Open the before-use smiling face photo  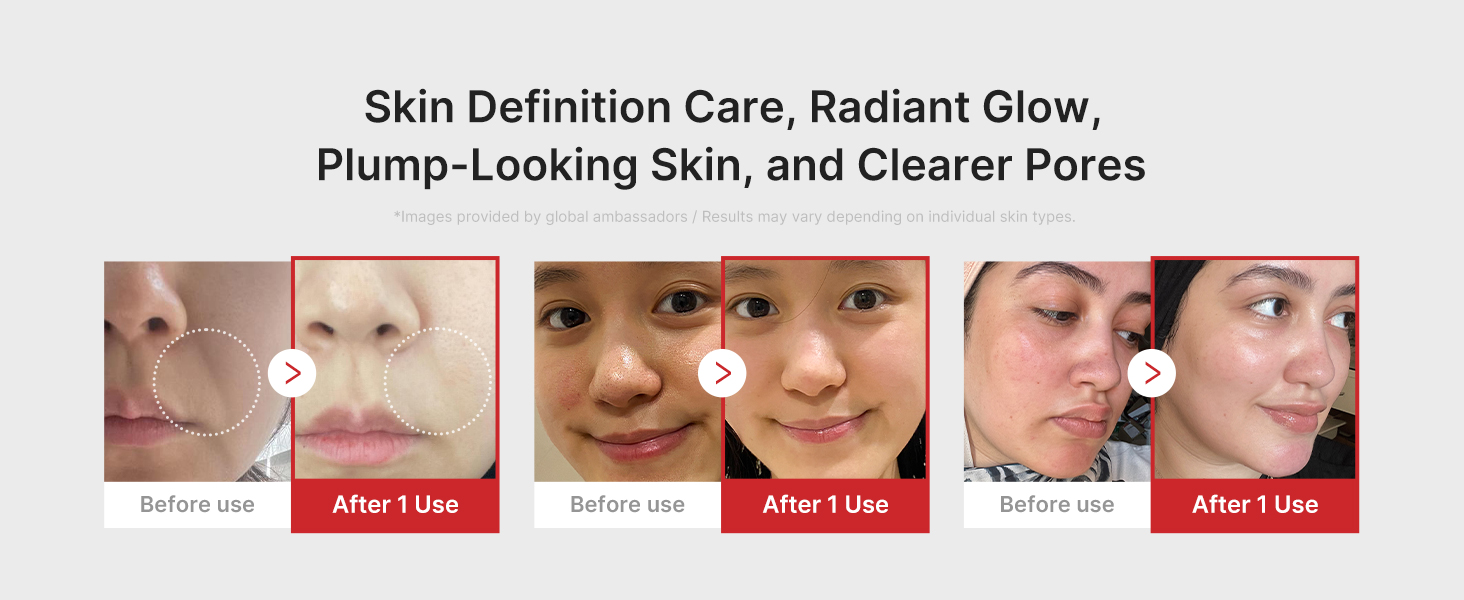[x=628, y=372]
